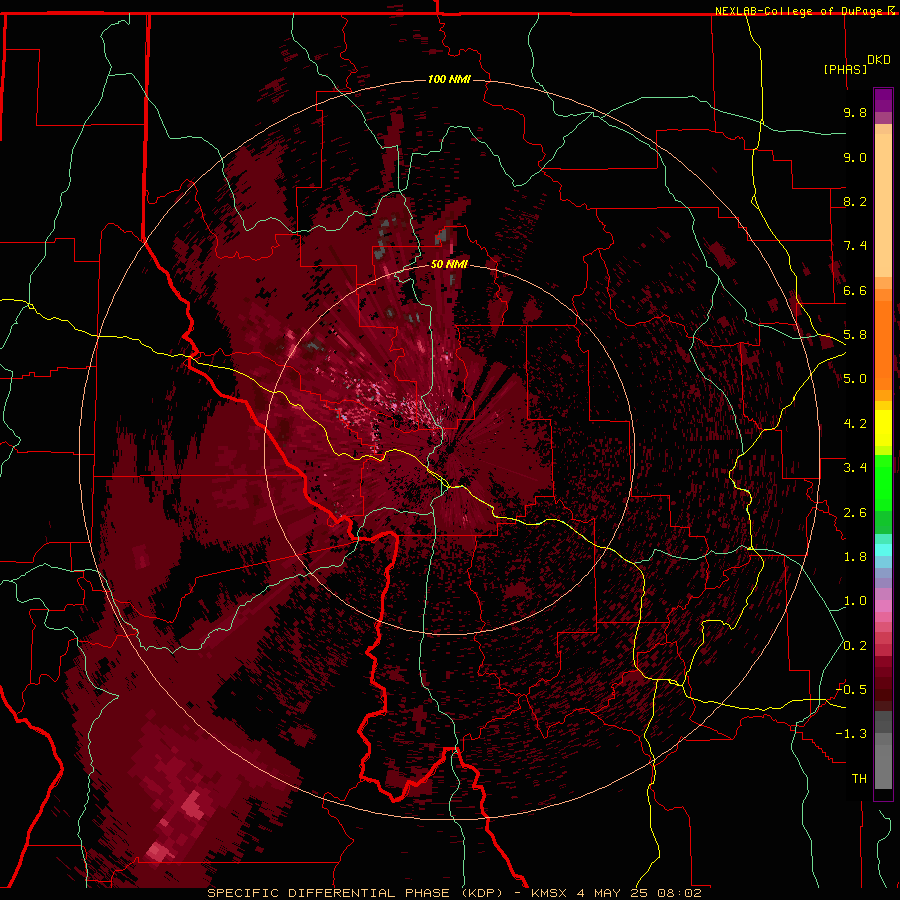Click the 0.2 value on color scale
The height and width of the screenshot is (900, 900).
point(855,646)
